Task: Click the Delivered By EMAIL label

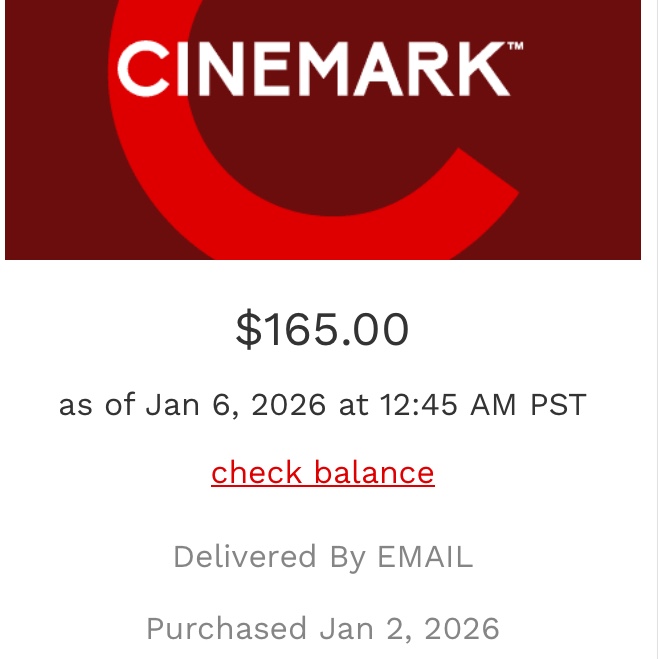Action: (x=322, y=557)
